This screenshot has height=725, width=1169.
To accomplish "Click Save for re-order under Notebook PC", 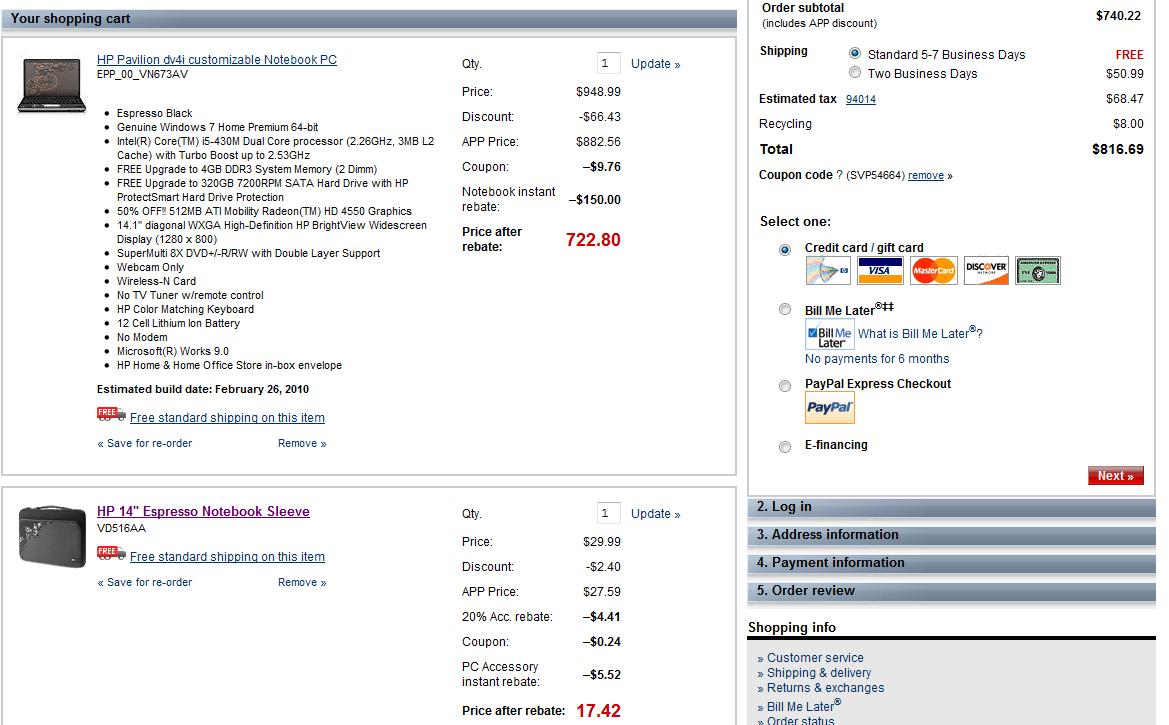I will (x=145, y=443).
